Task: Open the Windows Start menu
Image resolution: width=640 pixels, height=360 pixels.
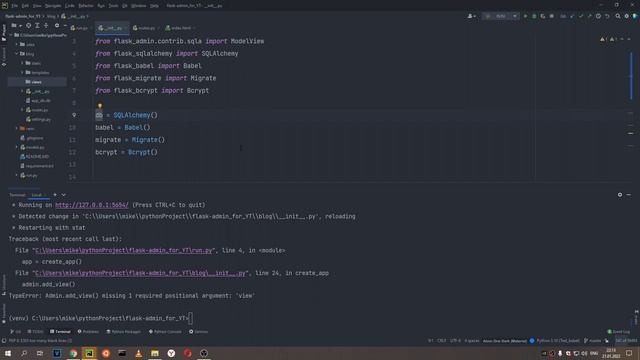Action: coord(8,353)
